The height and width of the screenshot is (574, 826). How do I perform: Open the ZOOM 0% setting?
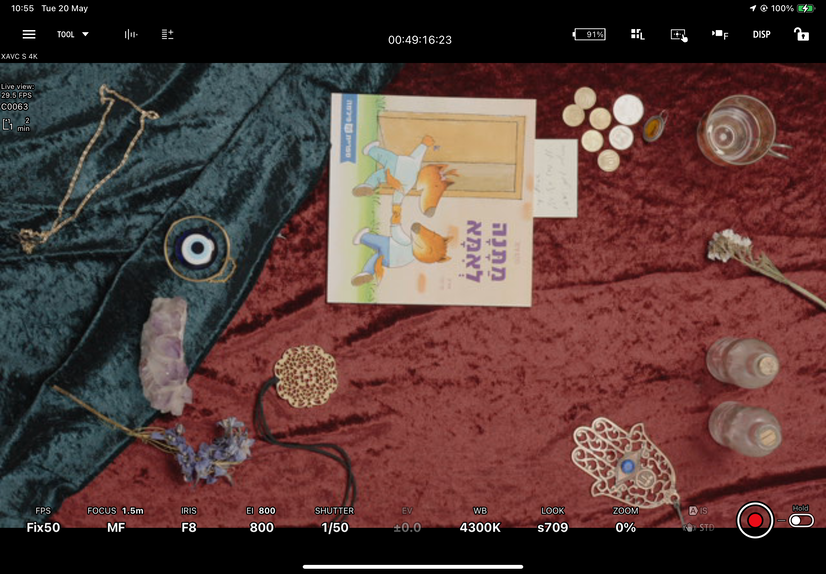(625, 520)
